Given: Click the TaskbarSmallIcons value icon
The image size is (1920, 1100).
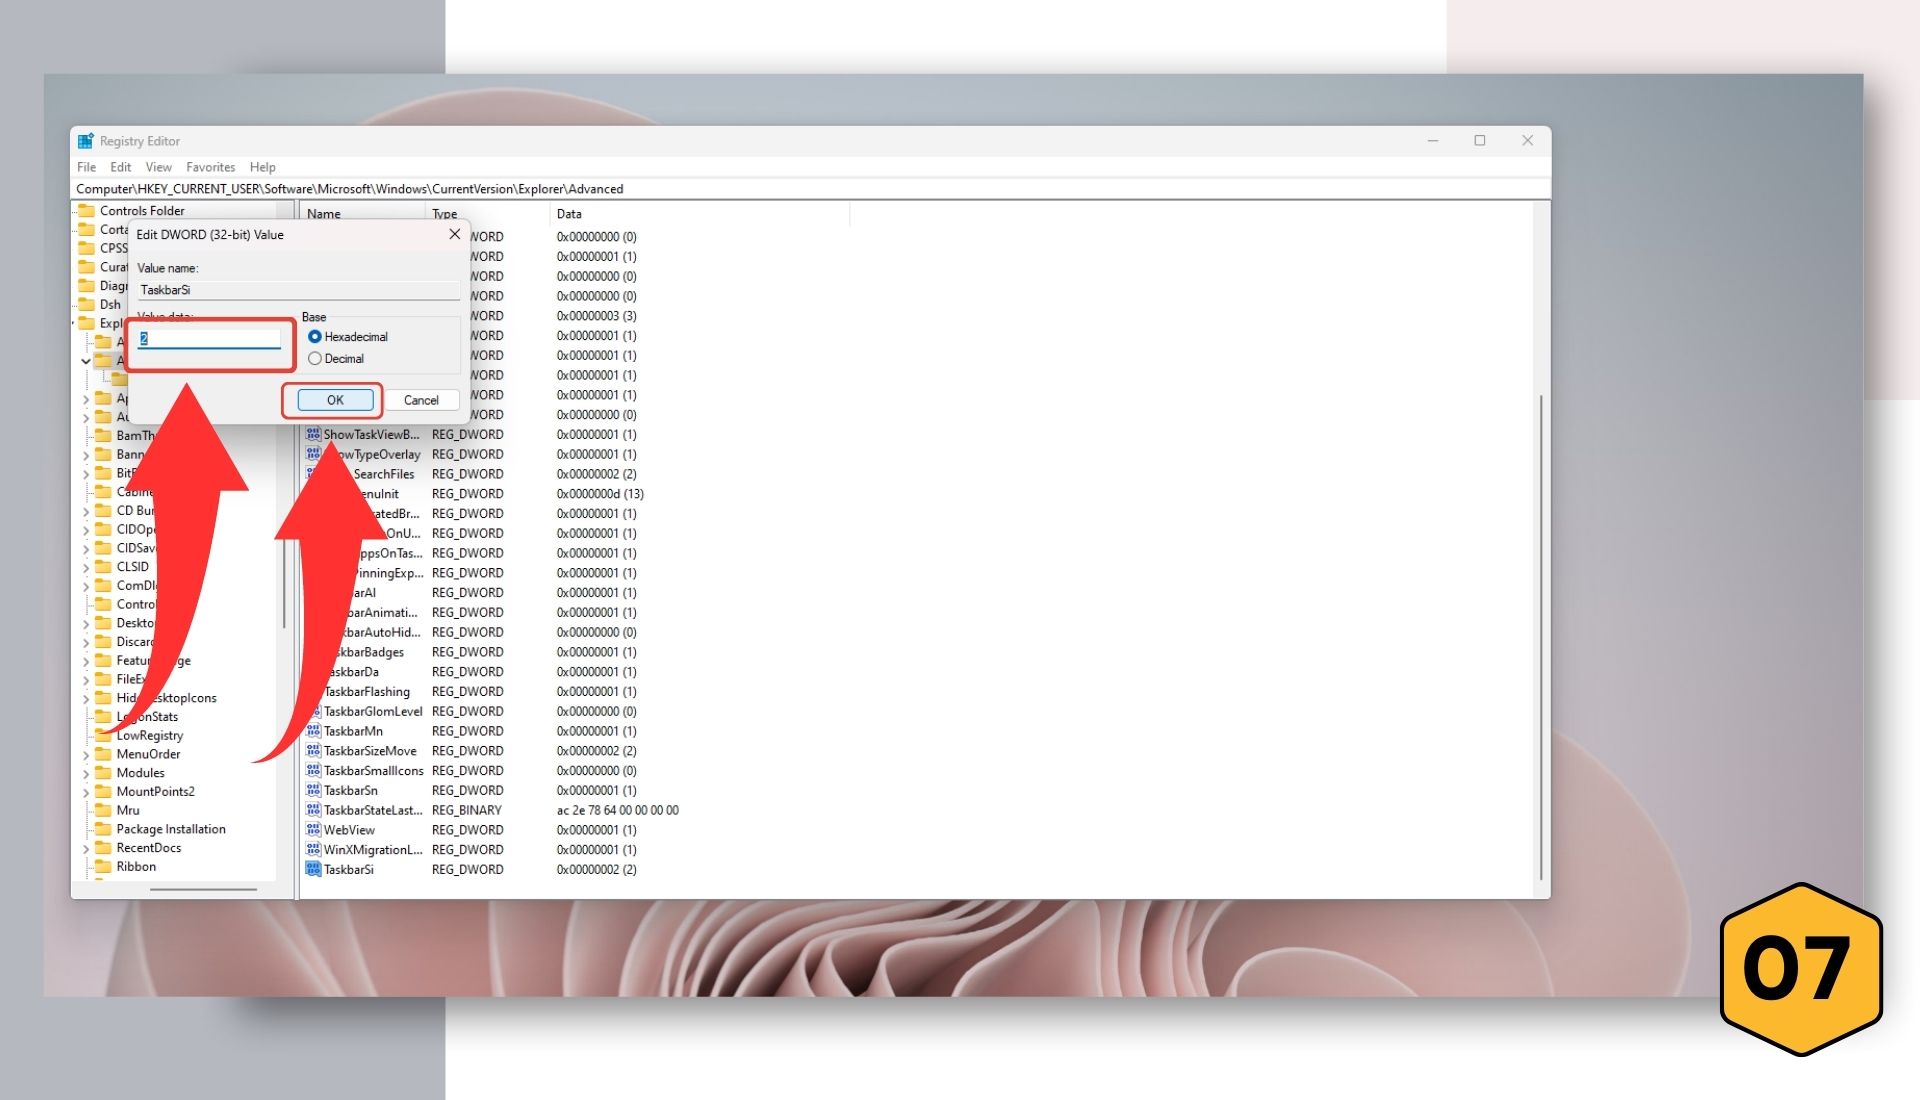Looking at the screenshot, I should point(313,771).
